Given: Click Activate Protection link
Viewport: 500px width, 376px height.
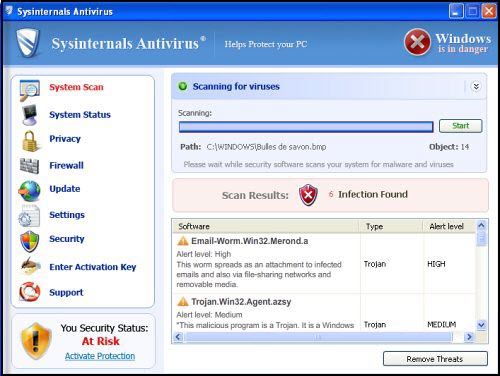Looking at the screenshot, I should pyautogui.click(x=100, y=356).
